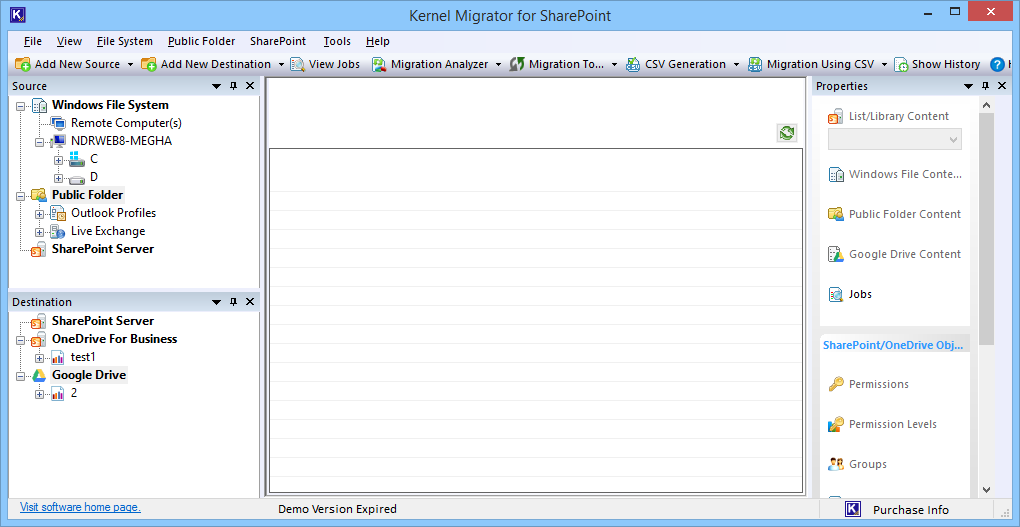1020x527 pixels.
Task: Expand drive D node
Action: tap(59, 178)
